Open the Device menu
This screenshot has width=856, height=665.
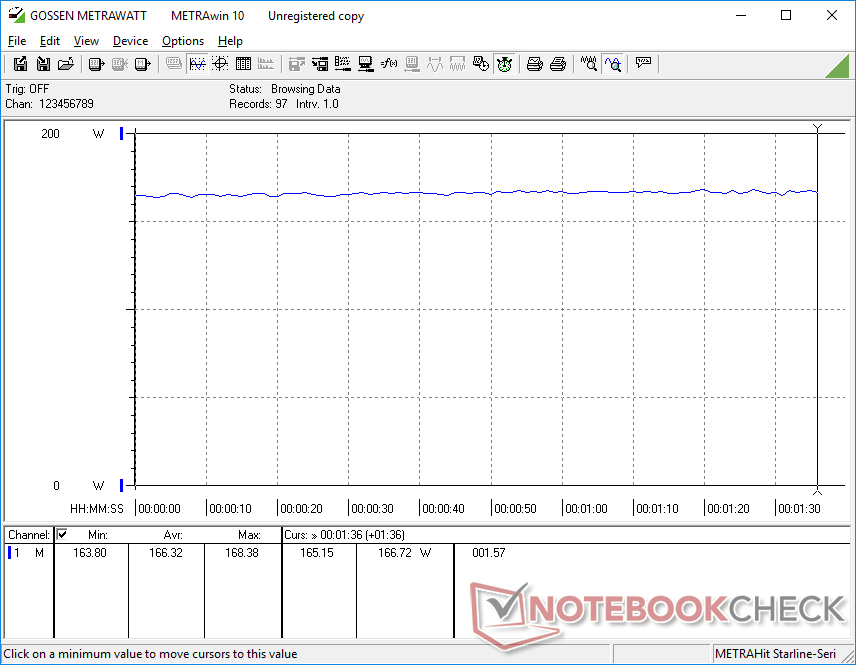[x=130, y=41]
